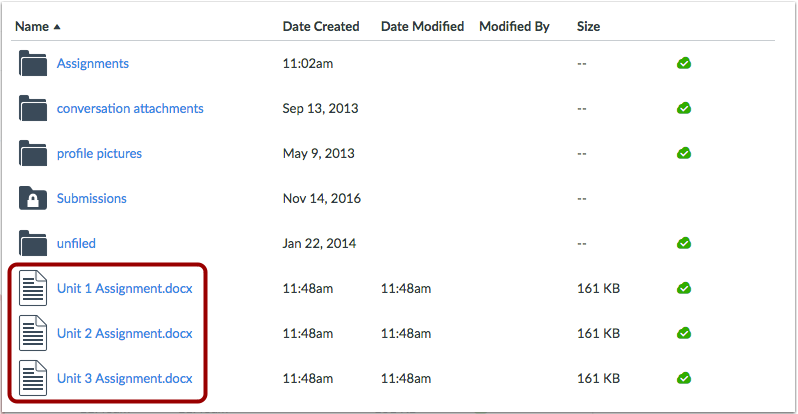This screenshot has width=798, height=414.
Task: Sort by the Size column header
Action: pos(588,26)
